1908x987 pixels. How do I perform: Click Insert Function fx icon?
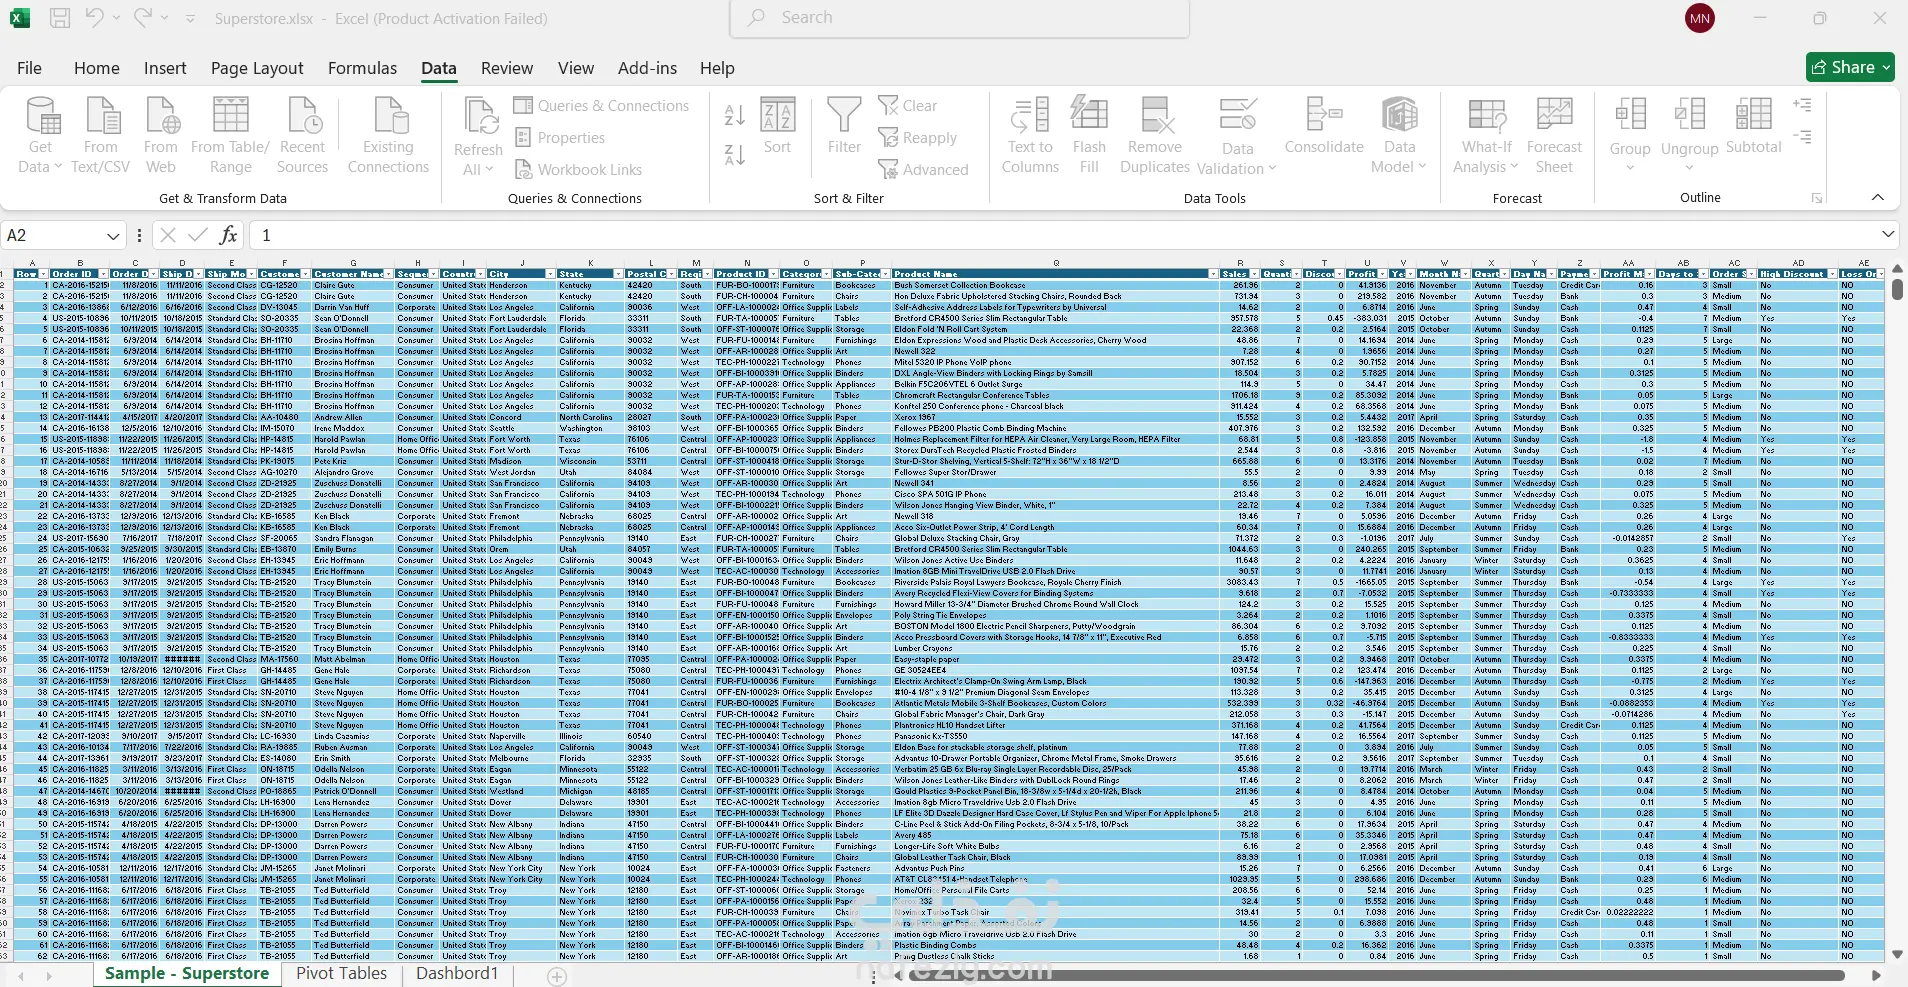[229, 235]
